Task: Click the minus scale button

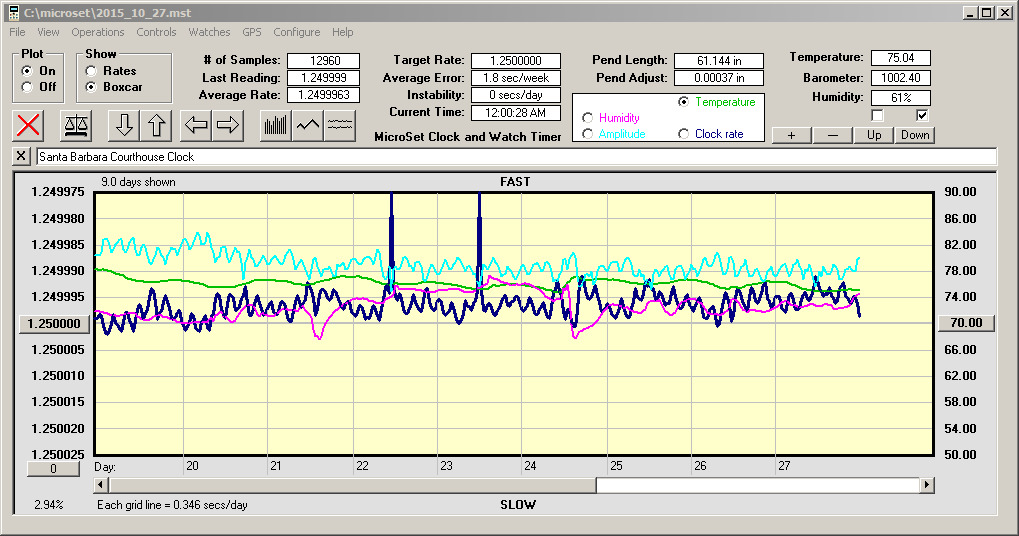Action: (x=833, y=135)
